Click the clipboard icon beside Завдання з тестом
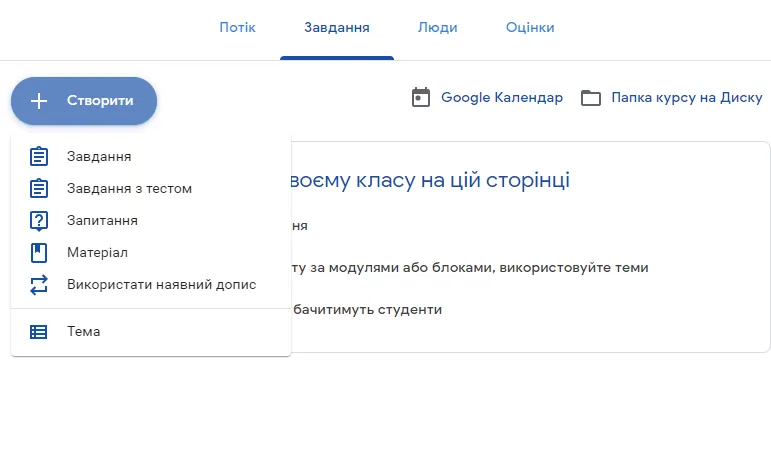Image resolution: width=771 pixels, height=450 pixels. [39, 189]
